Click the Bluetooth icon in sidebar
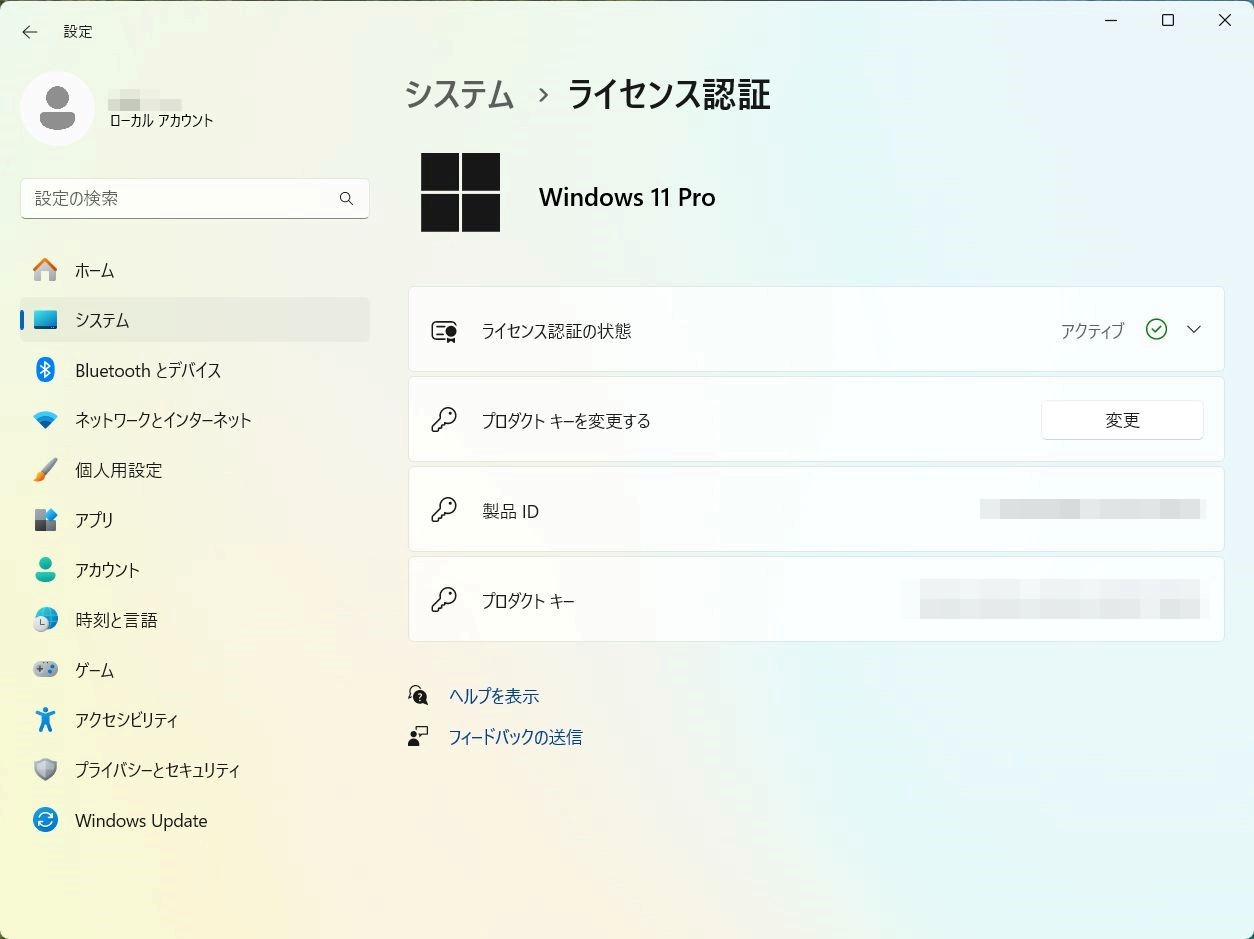Screen dimensions: 1254x939 [45, 370]
